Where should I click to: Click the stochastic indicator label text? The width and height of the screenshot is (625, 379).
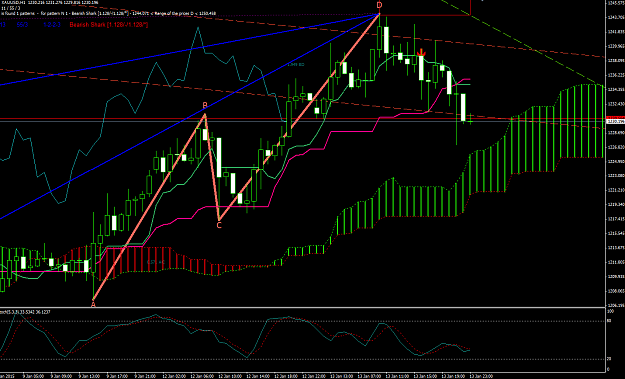pos(26,312)
